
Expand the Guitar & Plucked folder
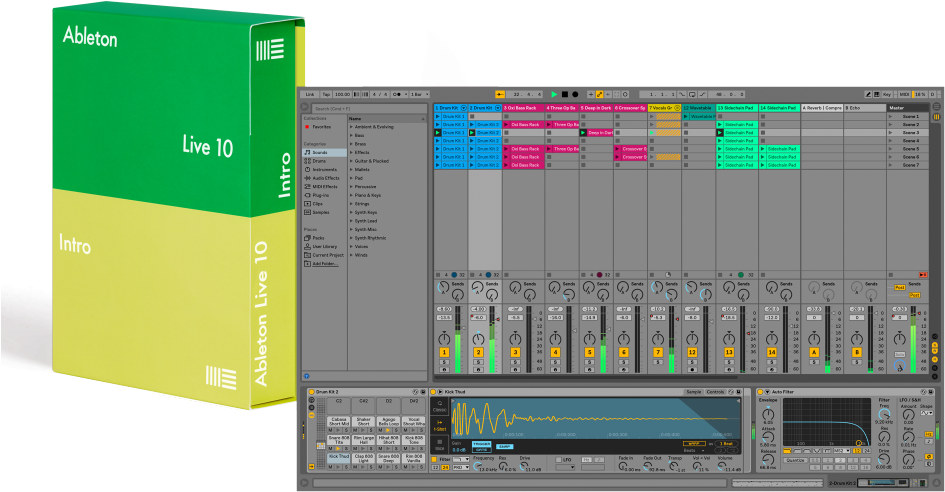click(x=351, y=161)
